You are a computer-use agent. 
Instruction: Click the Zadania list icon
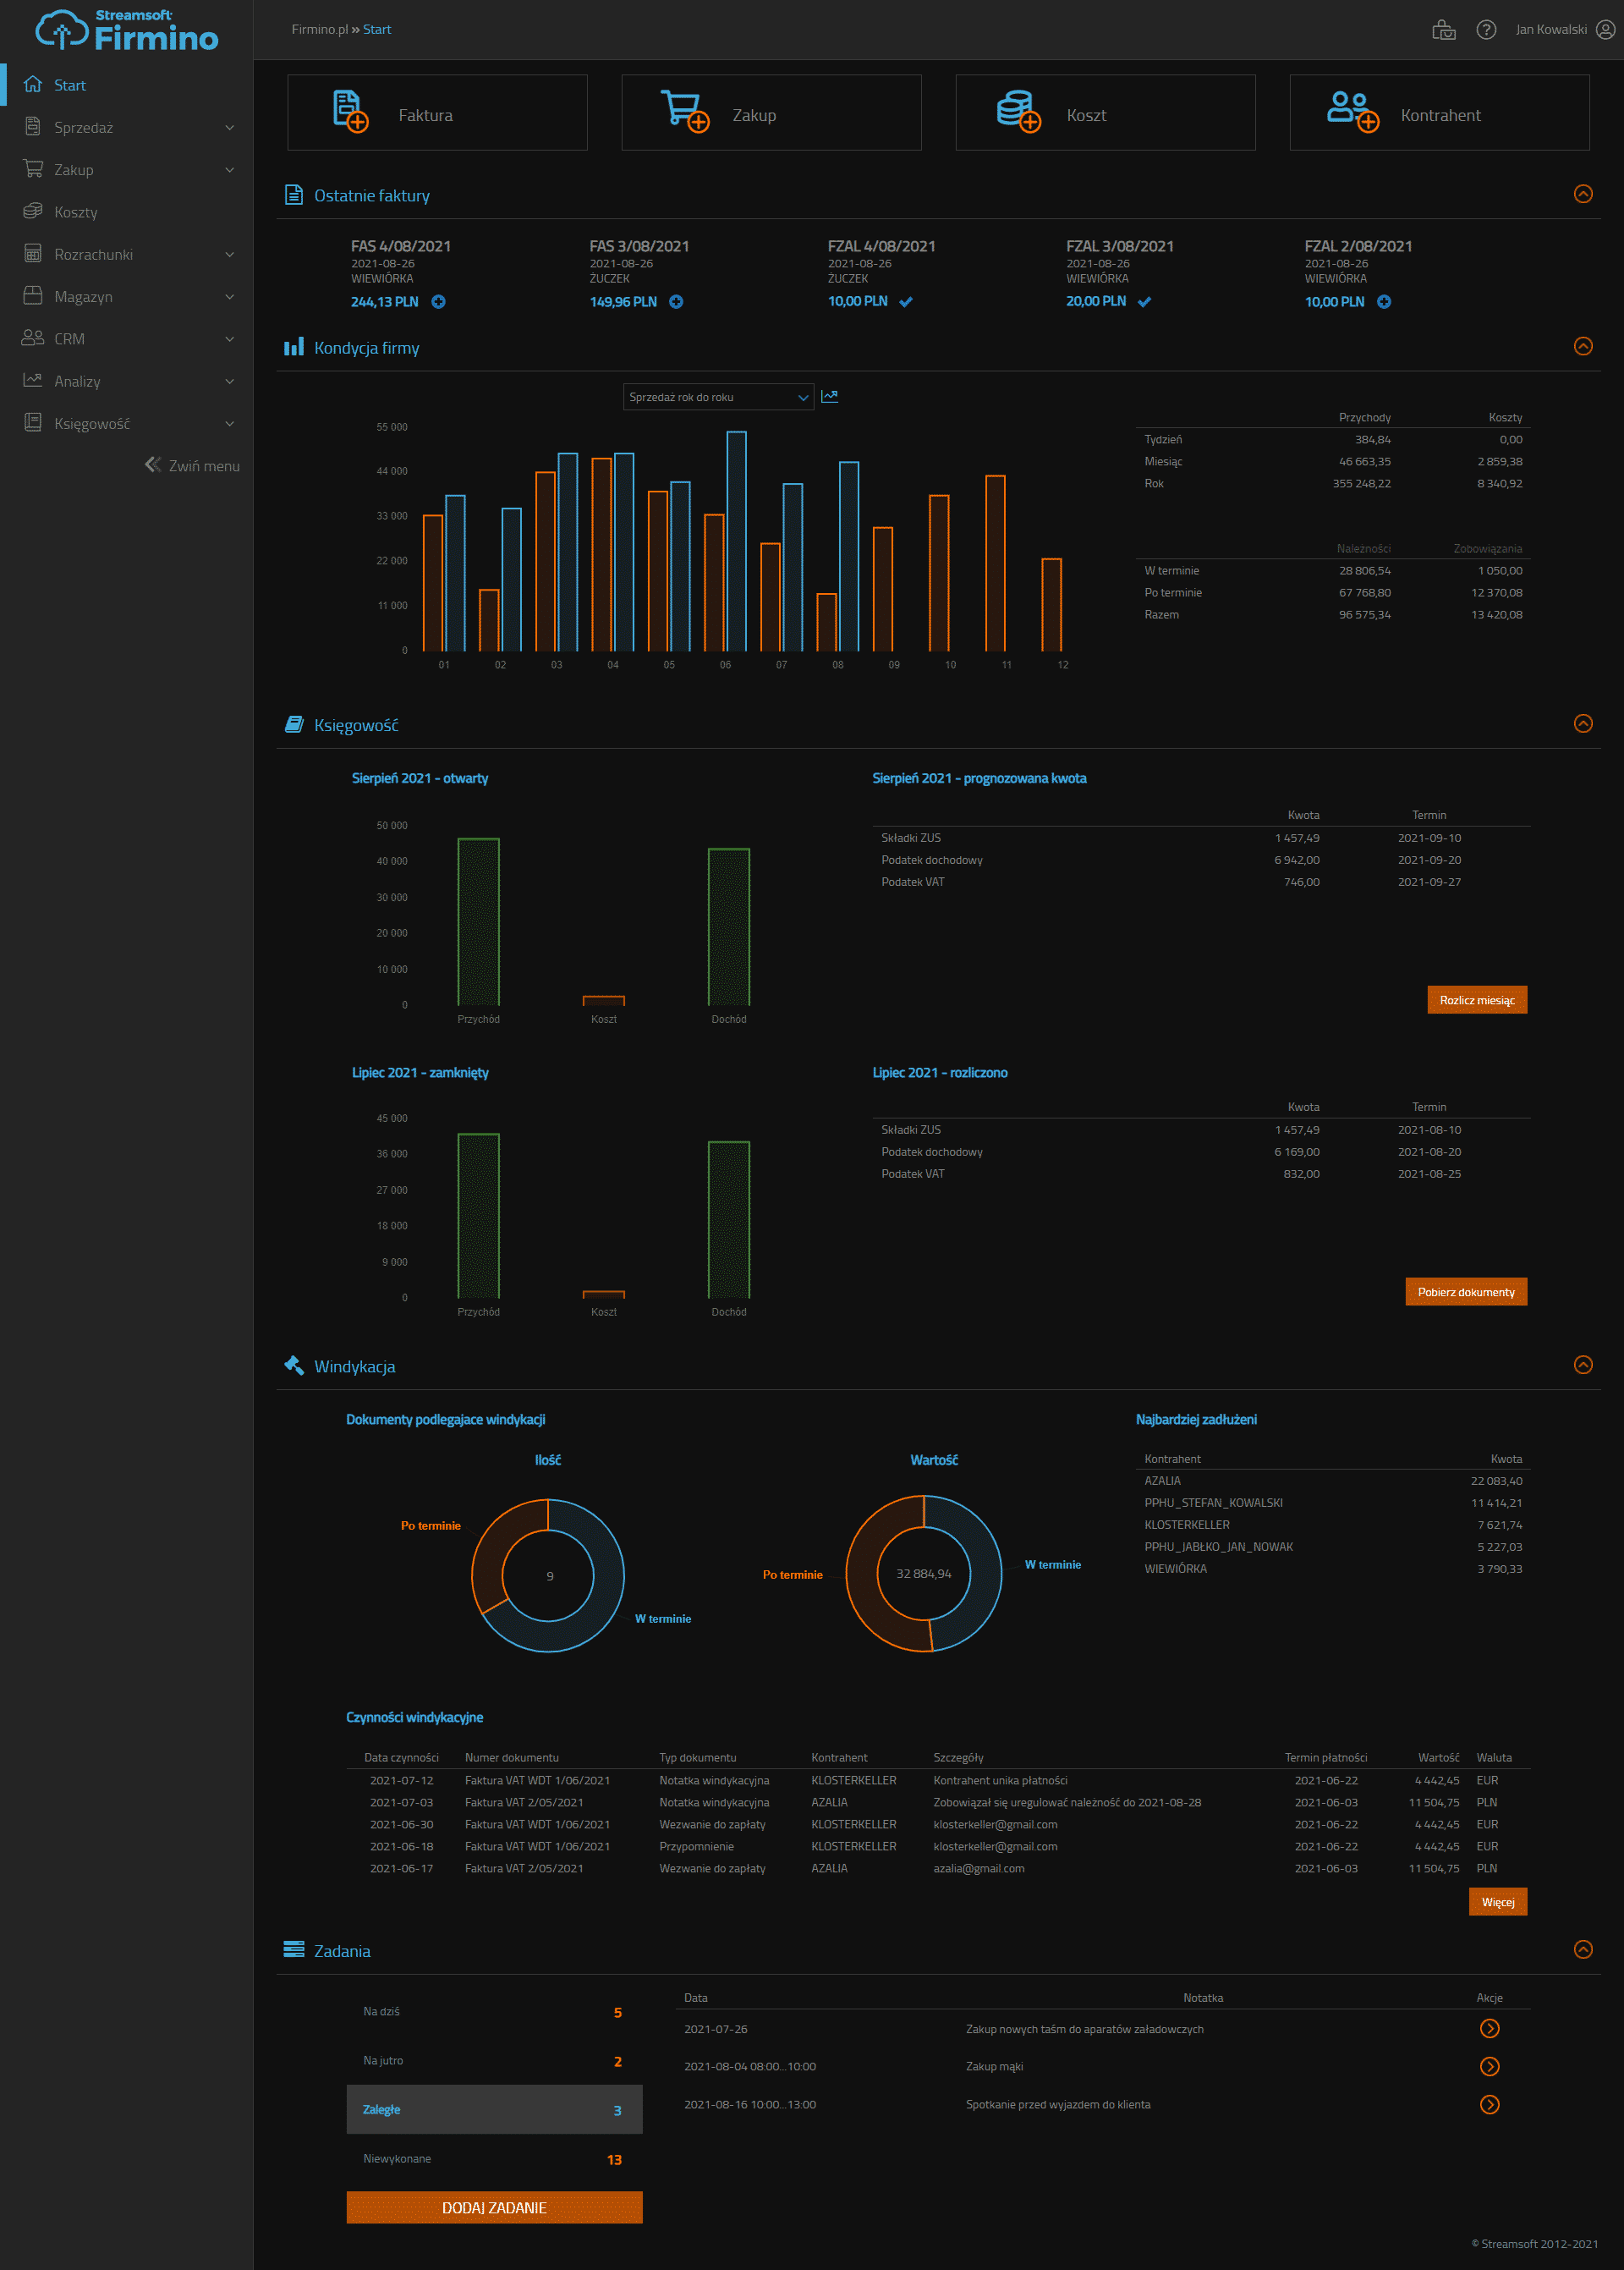293,1949
